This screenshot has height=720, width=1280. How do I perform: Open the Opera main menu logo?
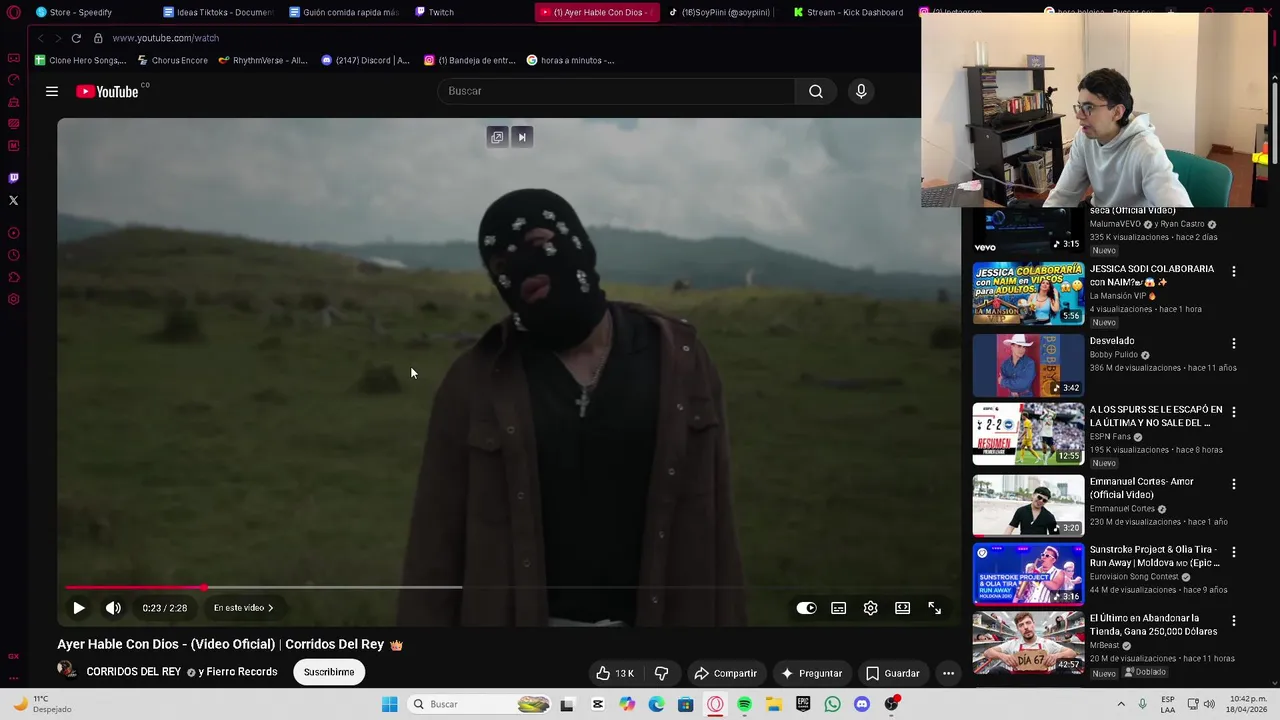pos(13,12)
